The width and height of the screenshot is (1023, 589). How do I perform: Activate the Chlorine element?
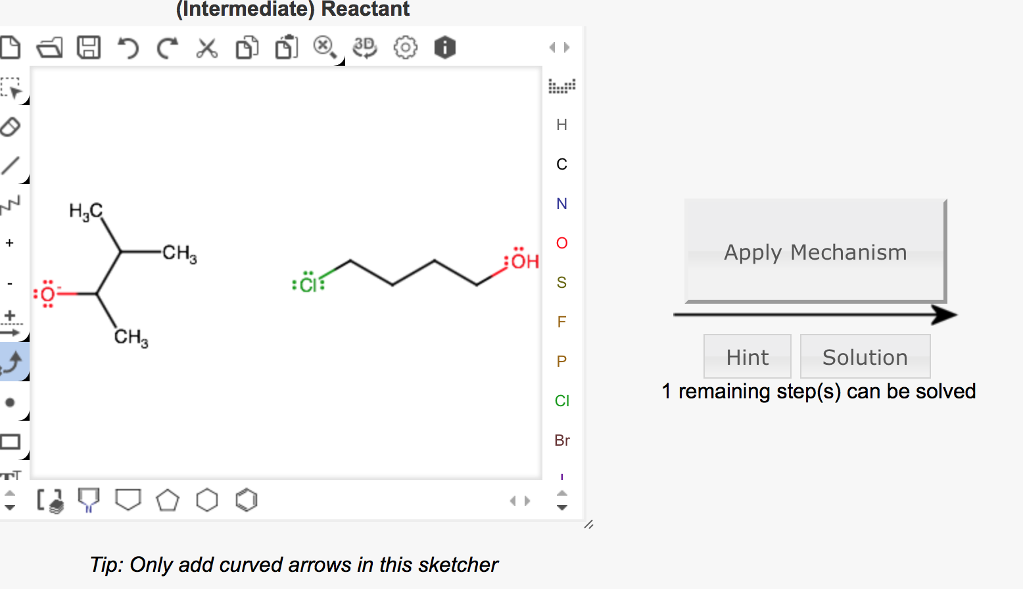(x=561, y=400)
